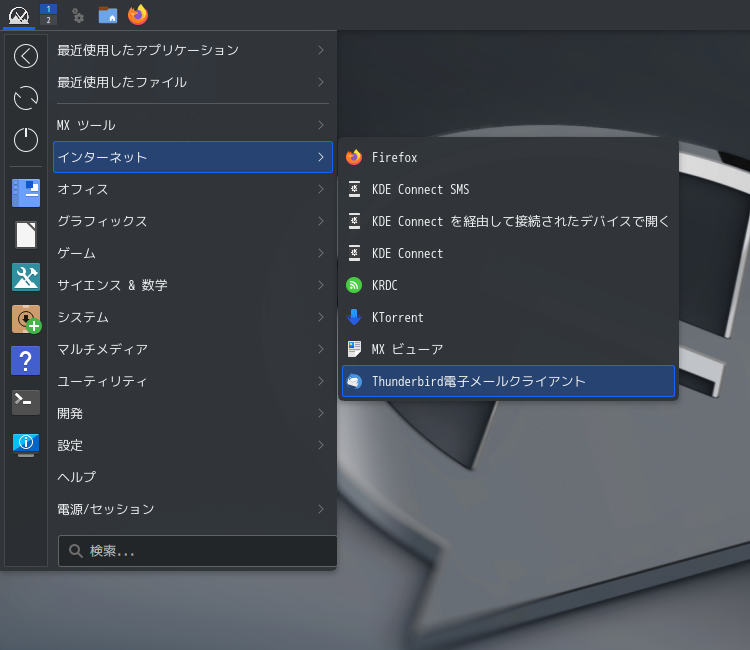Image resolution: width=750 pixels, height=650 pixels.
Task: Expand the オフィス submenu arrow
Action: (321, 189)
